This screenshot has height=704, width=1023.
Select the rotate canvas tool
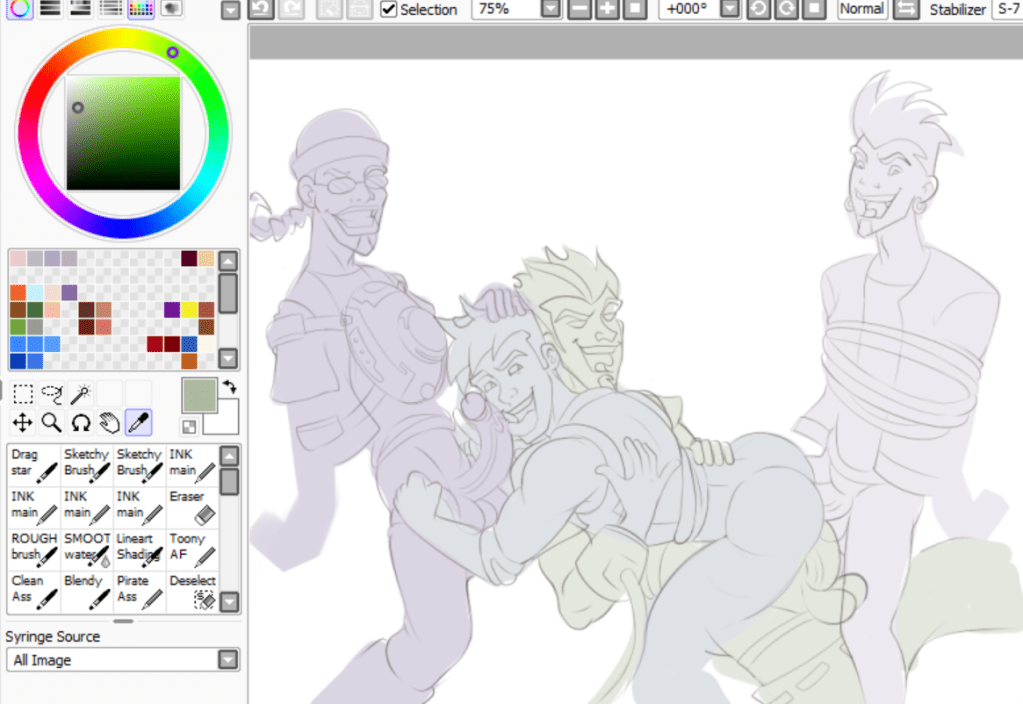[x=80, y=423]
